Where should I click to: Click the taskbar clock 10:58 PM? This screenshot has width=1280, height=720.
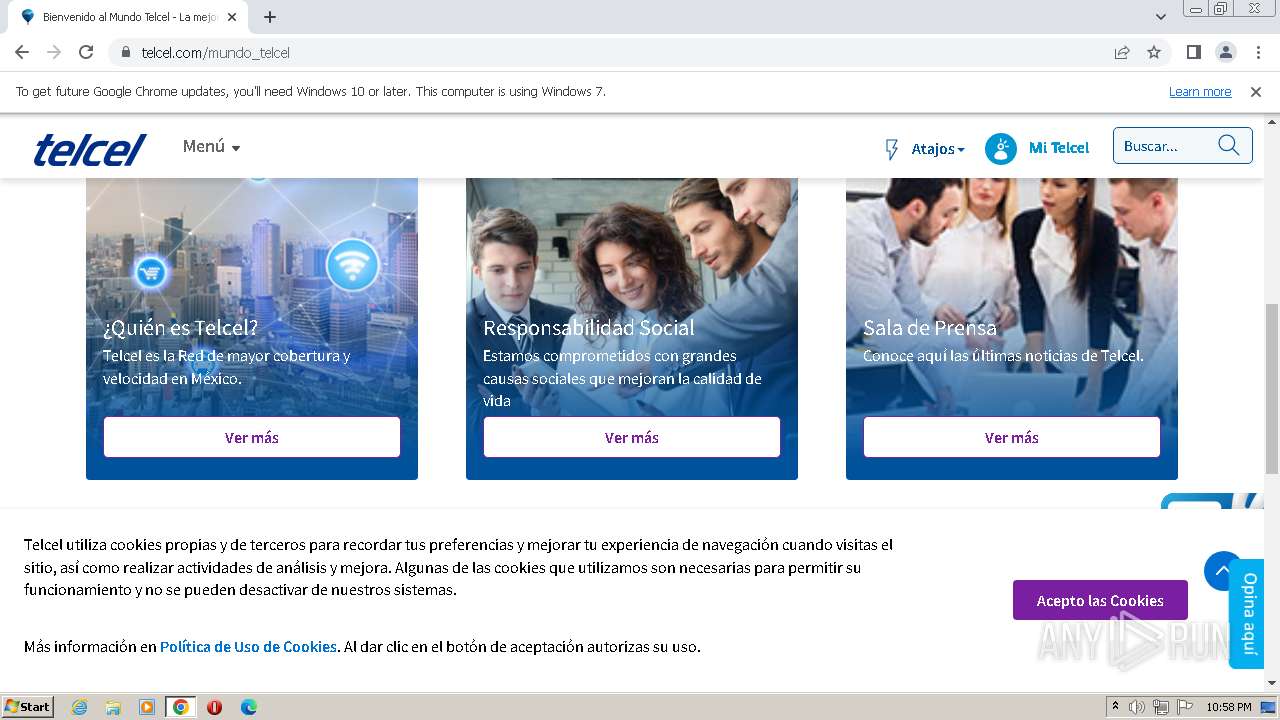[1229, 707]
